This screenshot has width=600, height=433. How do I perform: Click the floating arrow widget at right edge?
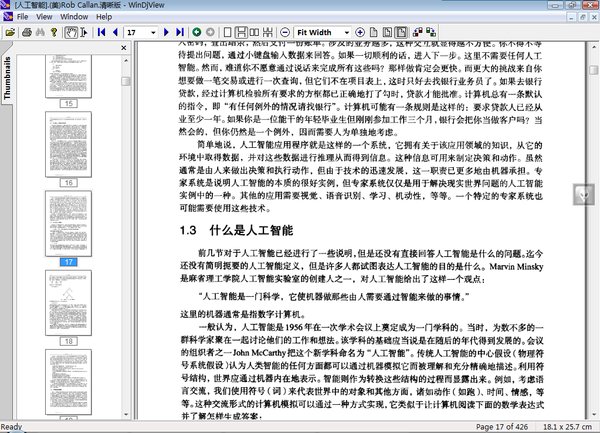584,195
